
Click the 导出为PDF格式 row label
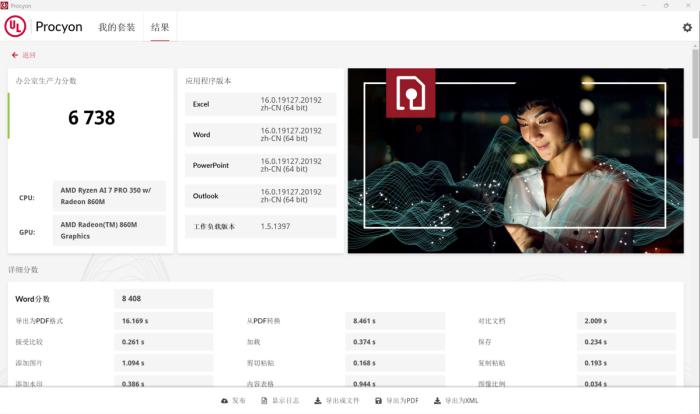tap(39, 321)
